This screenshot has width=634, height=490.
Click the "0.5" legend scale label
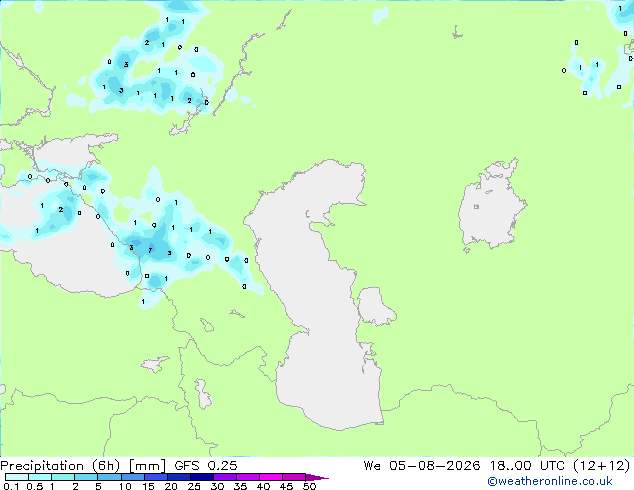tap(35, 486)
